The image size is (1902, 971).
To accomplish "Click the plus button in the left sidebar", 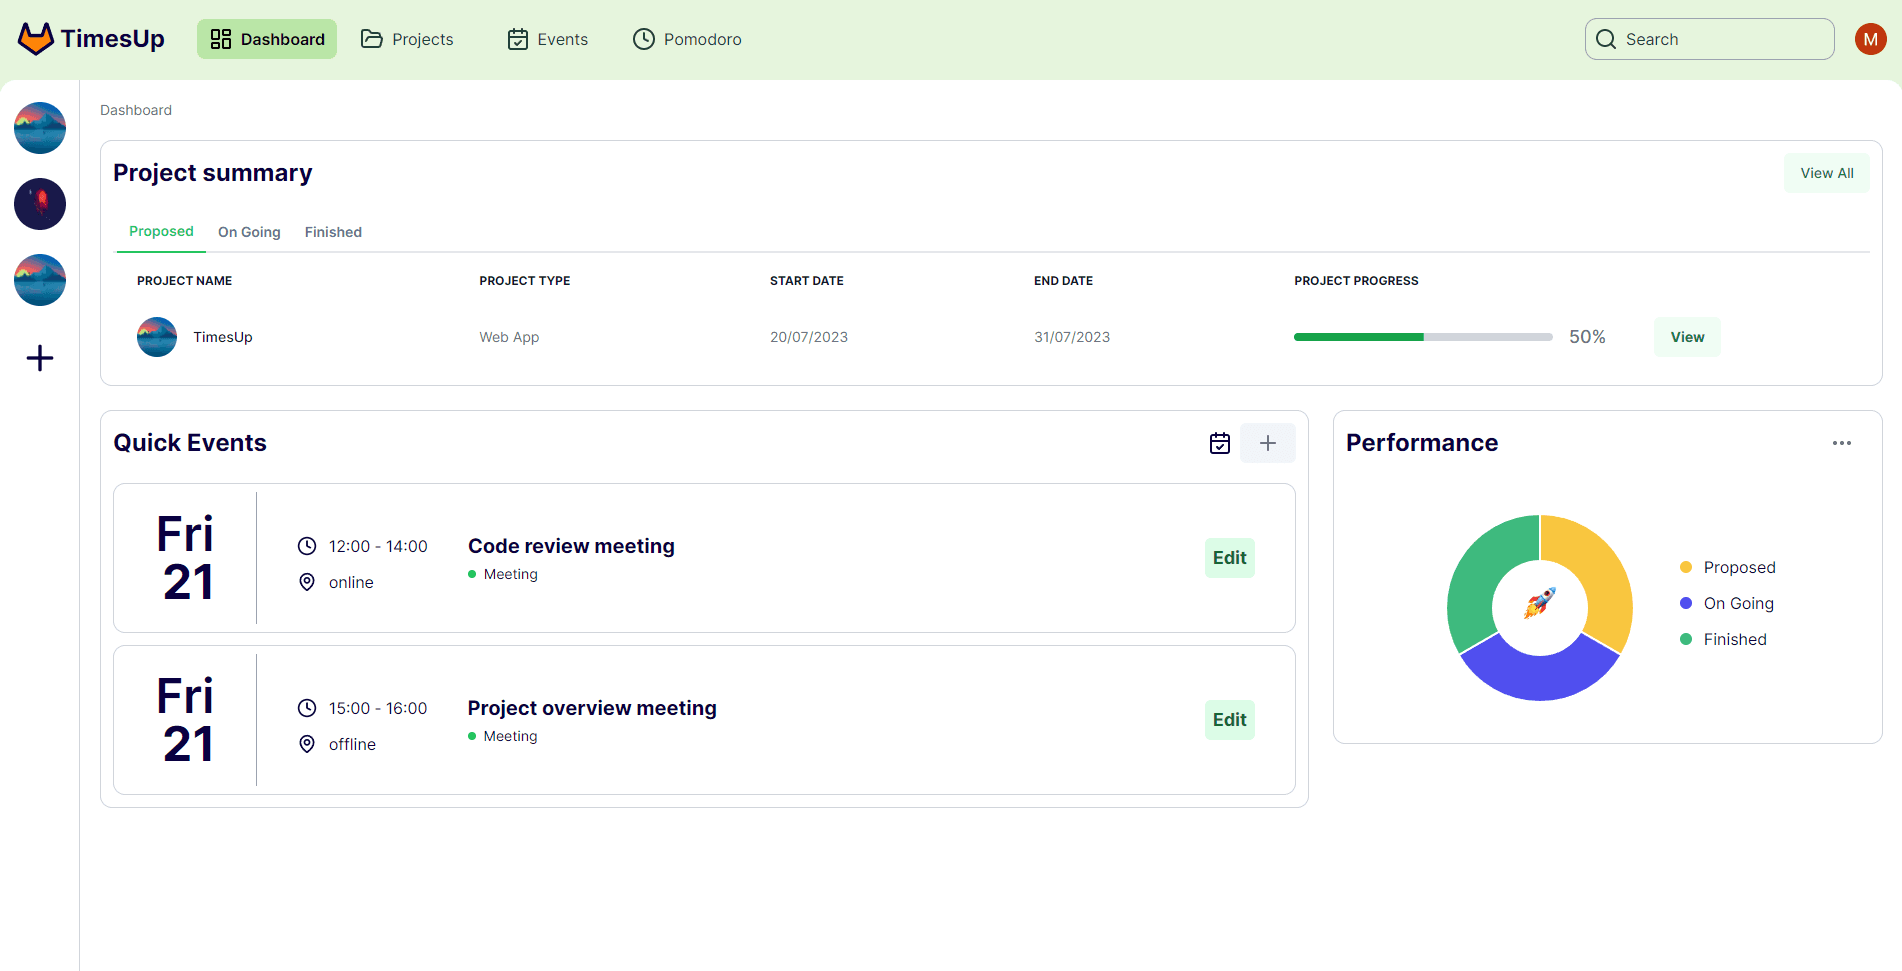I will 39,357.
